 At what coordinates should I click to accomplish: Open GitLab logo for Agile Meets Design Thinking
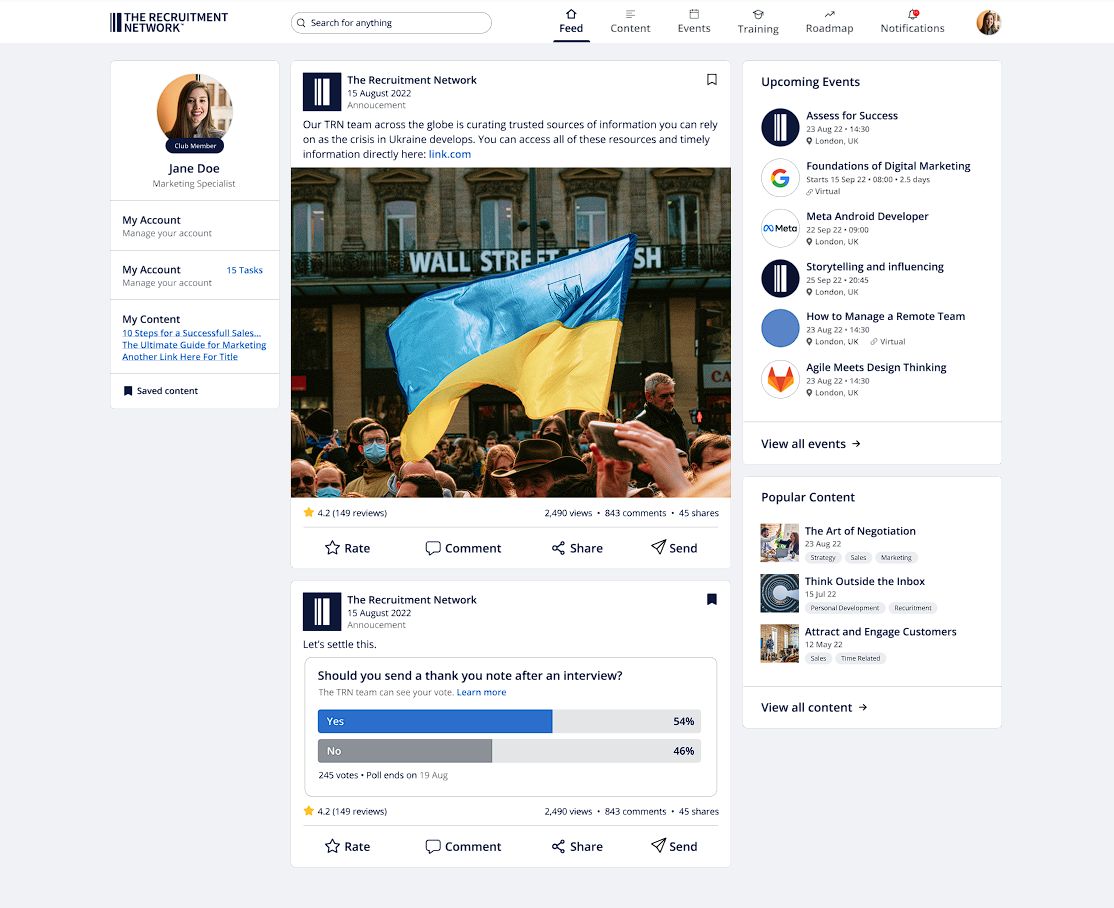pos(780,379)
